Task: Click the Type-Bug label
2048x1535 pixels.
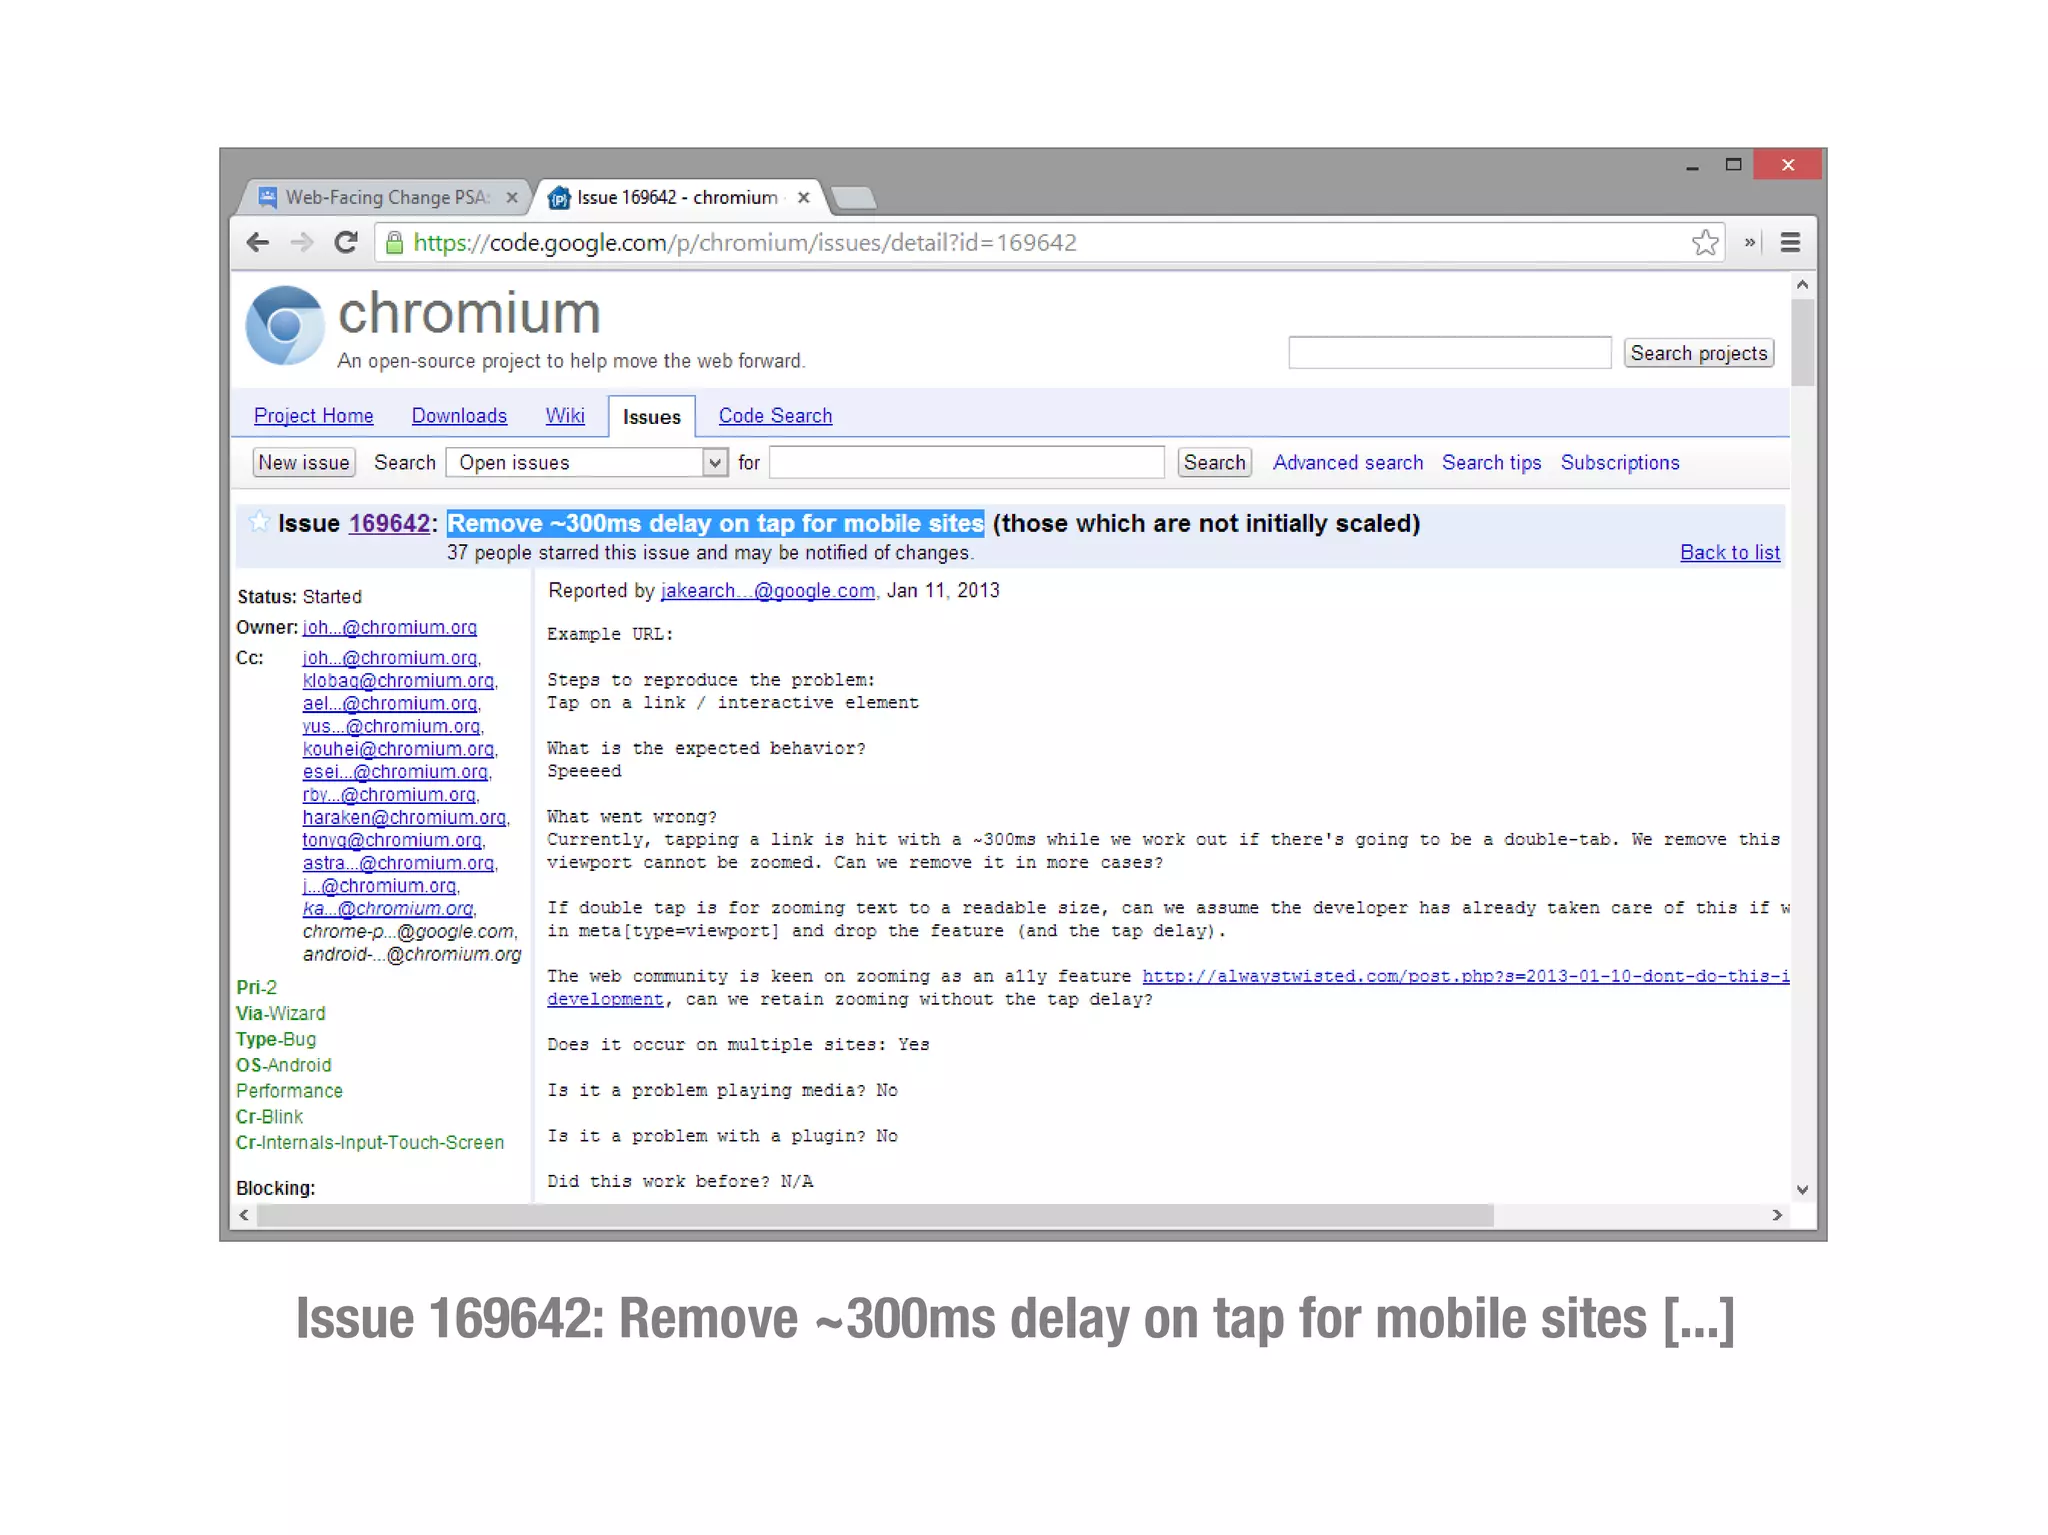Action: tap(276, 1039)
